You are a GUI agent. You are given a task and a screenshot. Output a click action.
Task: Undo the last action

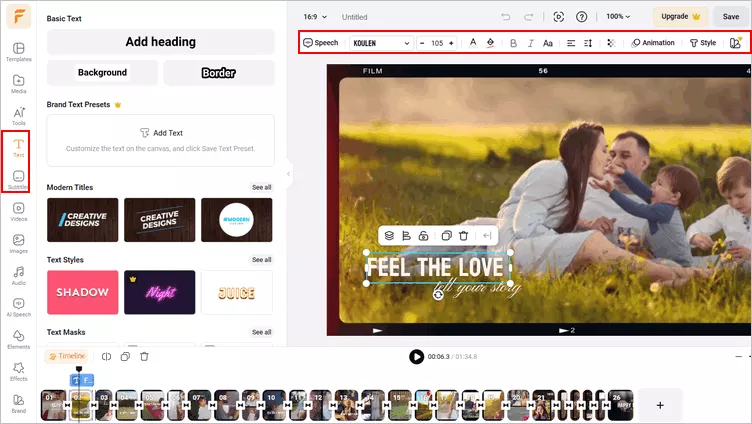pos(506,17)
